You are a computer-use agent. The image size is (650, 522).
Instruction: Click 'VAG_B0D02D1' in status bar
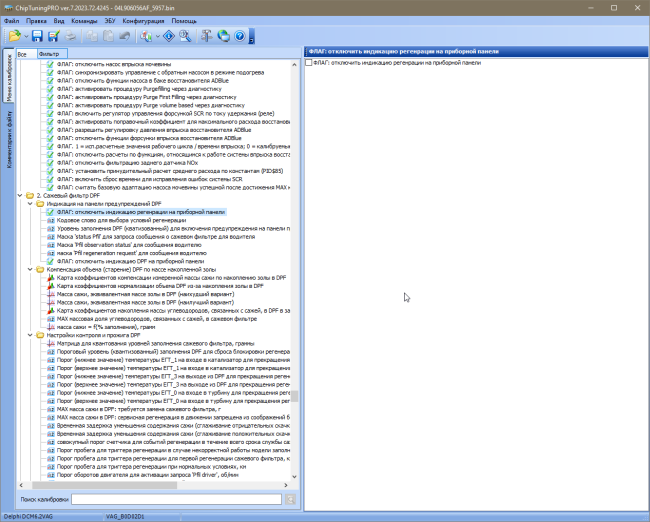(x=125, y=517)
